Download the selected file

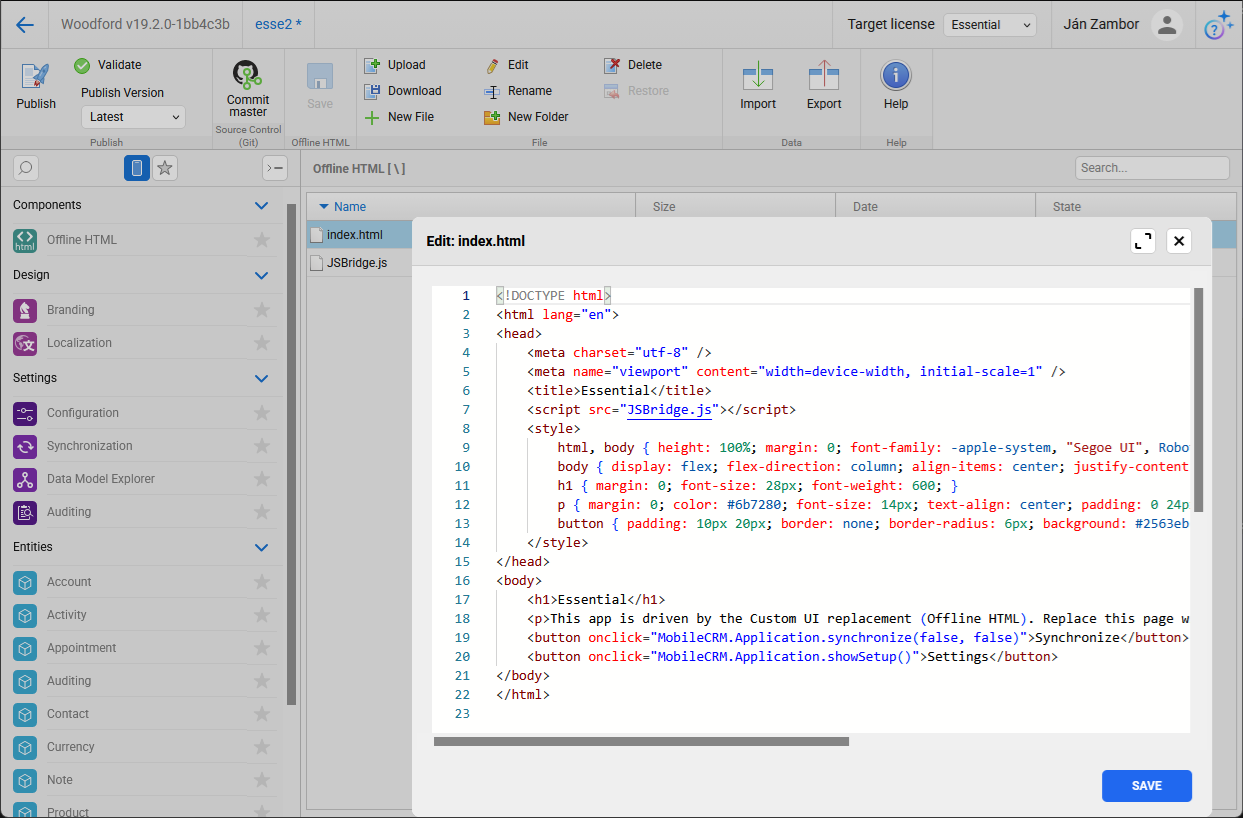pyautogui.click(x=403, y=91)
